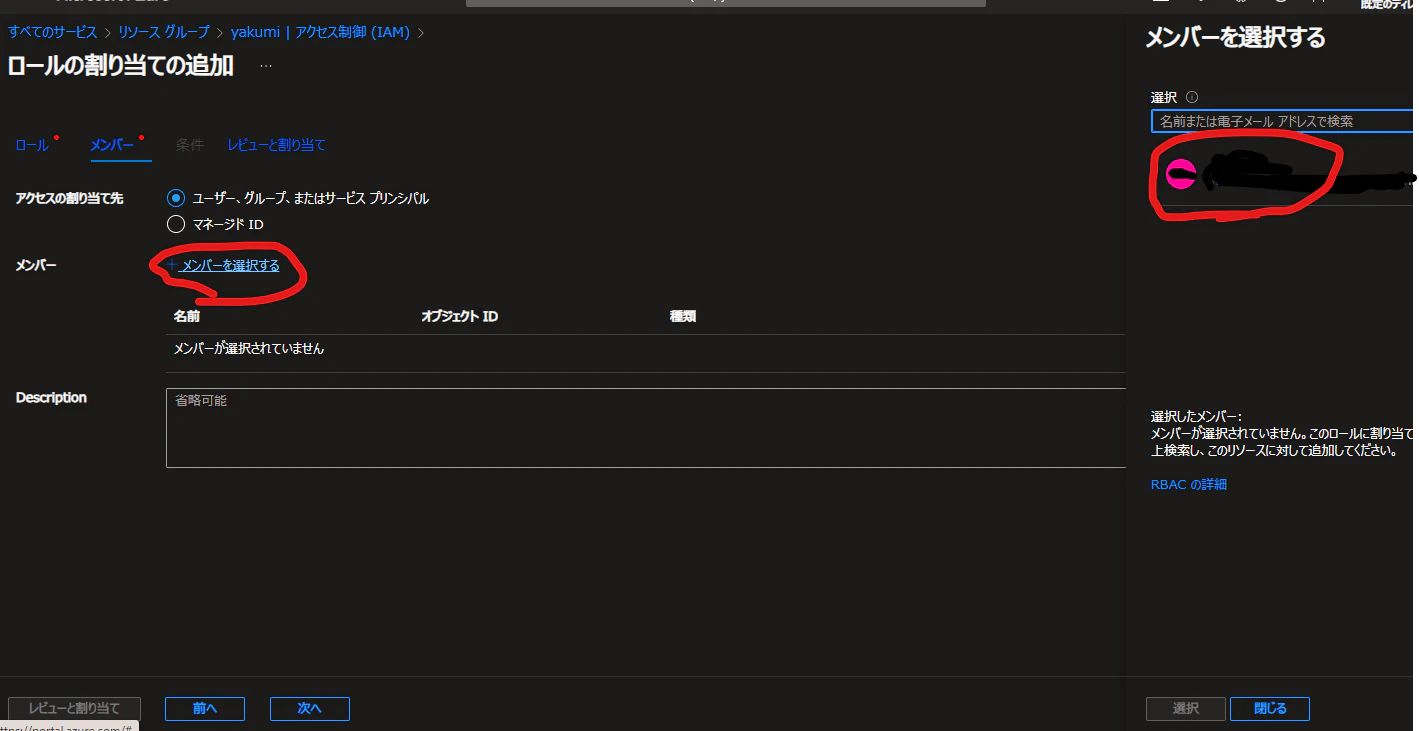The width and height of the screenshot is (1419, 731).
Task: Click the 前へ button
Action: click(x=205, y=708)
